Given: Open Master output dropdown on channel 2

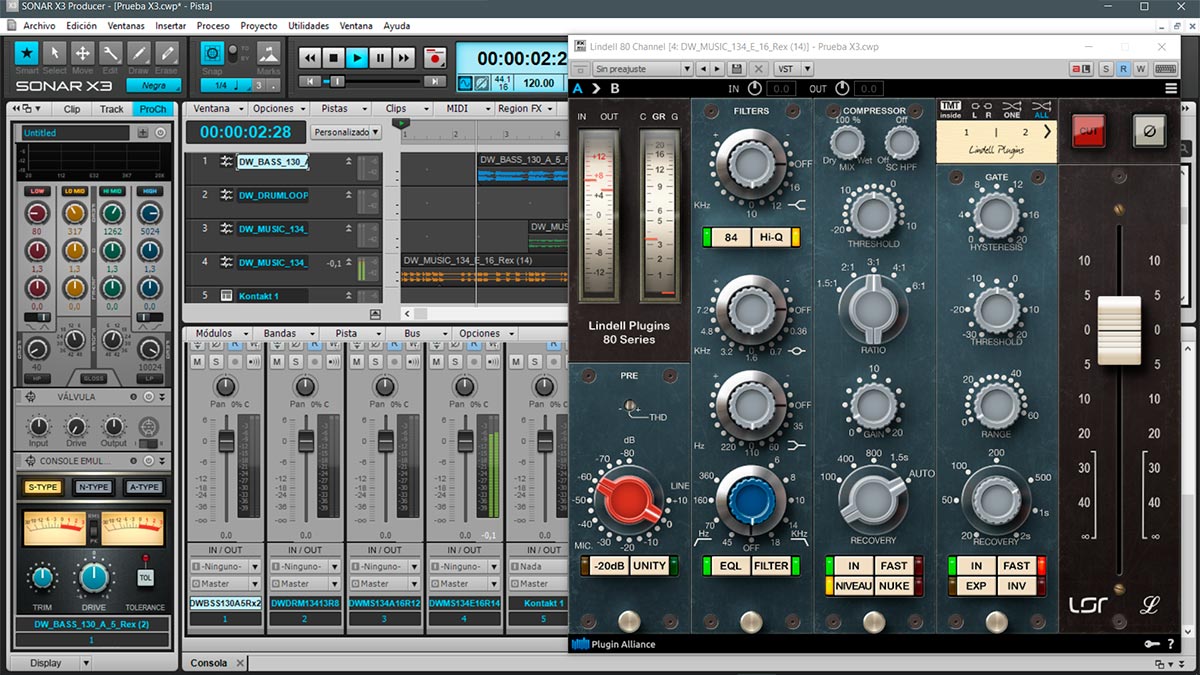Looking at the screenshot, I should click(305, 584).
